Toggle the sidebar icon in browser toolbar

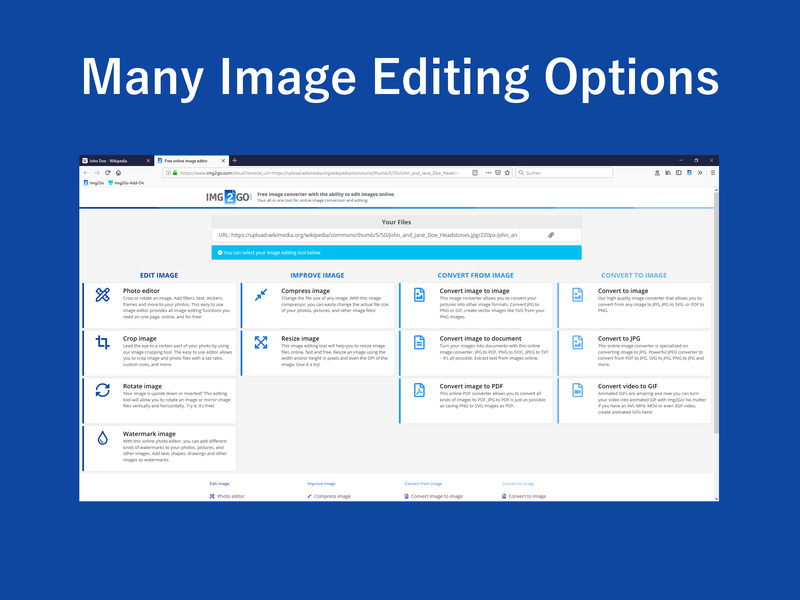(x=679, y=173)
